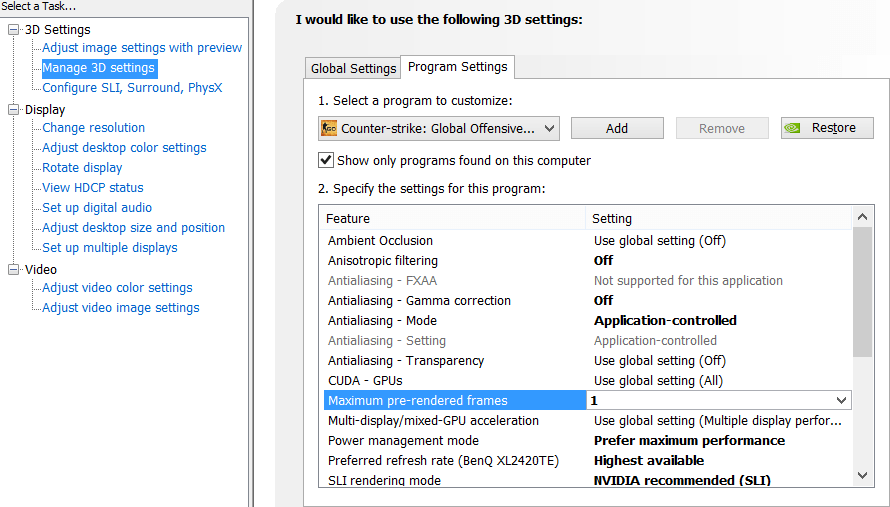
Task: Open View HDCP status page
Action: tap(93, 187)
